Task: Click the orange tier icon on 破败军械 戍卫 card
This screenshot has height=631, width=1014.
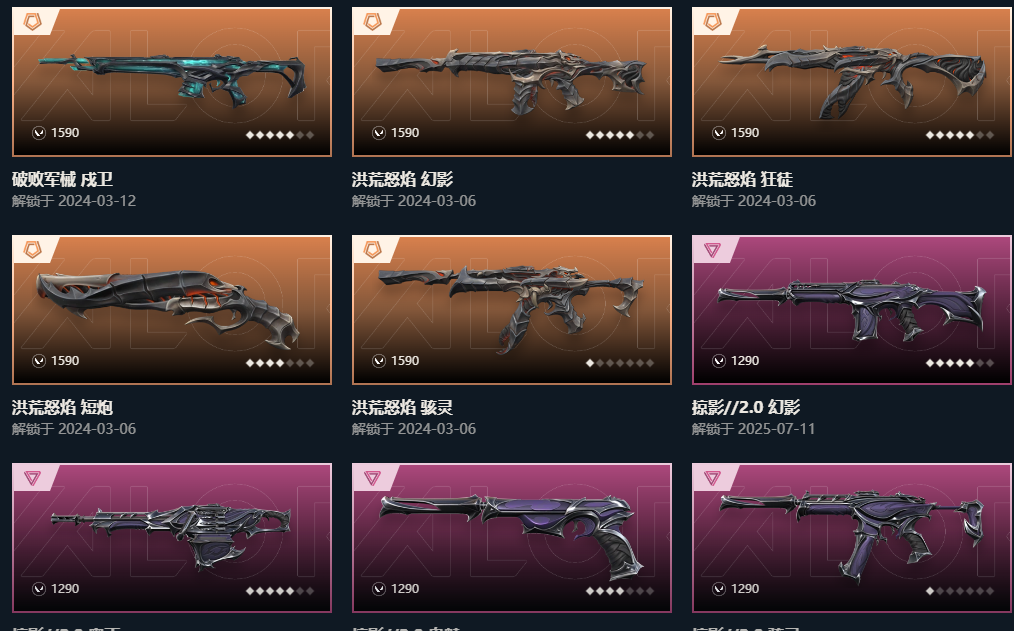Action: (32, 22)
